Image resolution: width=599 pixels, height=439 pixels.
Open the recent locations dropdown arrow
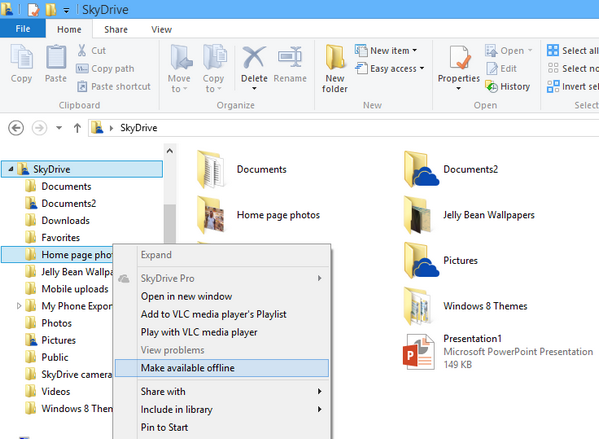click(59, 128)
